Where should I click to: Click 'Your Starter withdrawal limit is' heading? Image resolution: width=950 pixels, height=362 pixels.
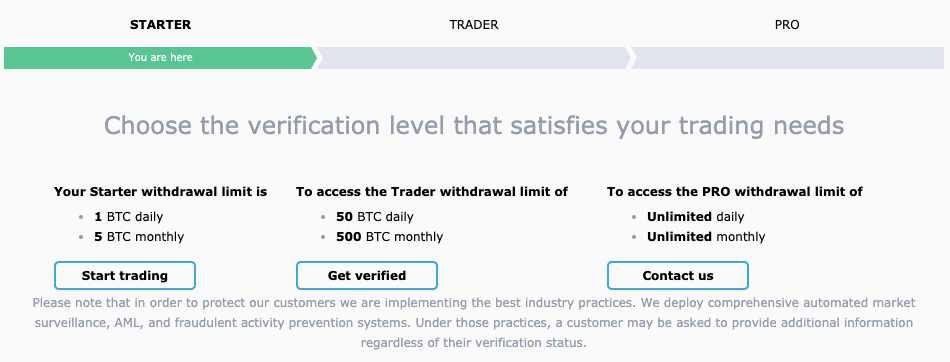click(161, 192)
